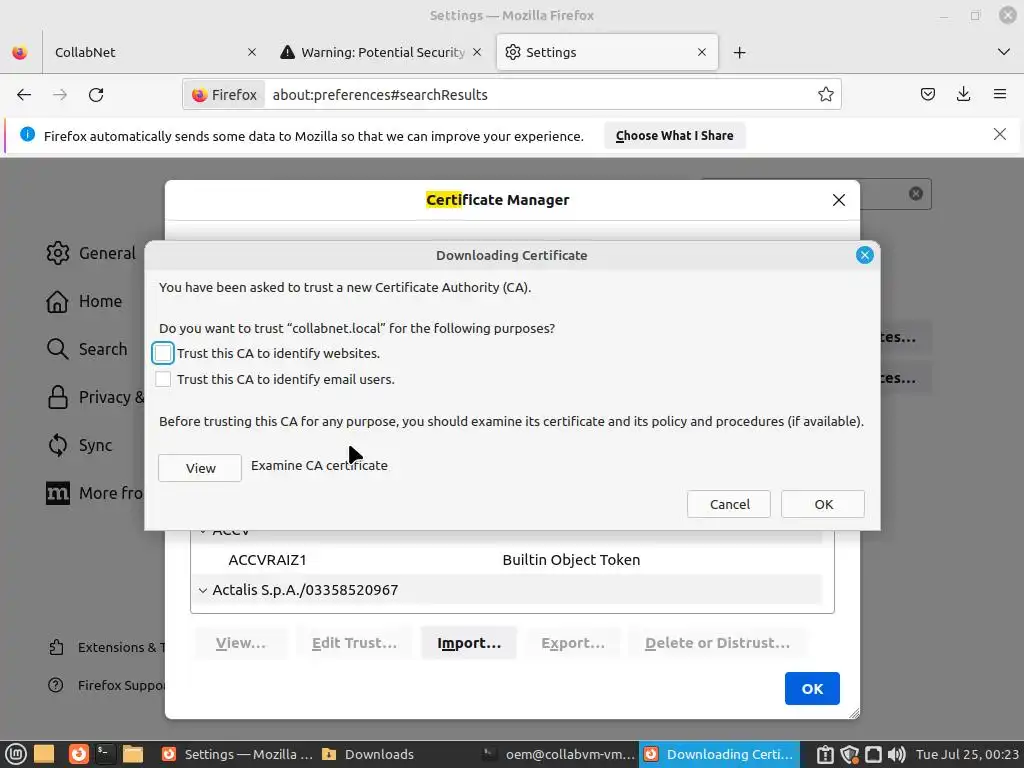The width and height of the screenshot is (1024, 768).
Task: Open the Linux Mint start menu
Action: point(16,754)
